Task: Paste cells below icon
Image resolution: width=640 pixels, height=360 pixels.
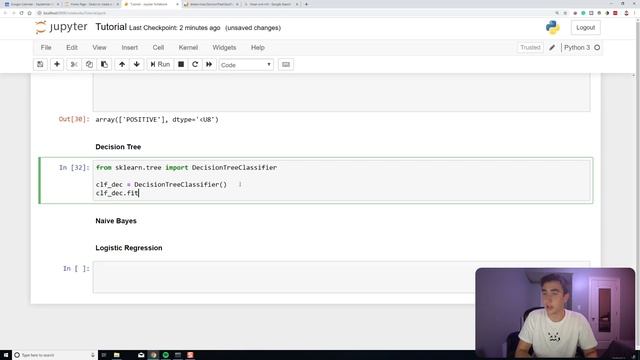Action: pos(104,64)
